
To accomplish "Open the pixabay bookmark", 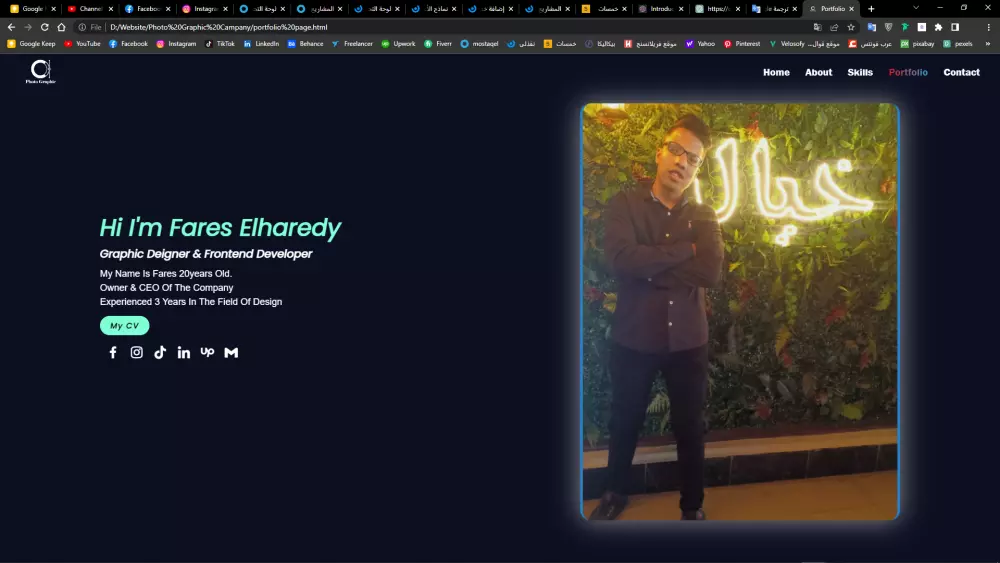I will point(917,44).
